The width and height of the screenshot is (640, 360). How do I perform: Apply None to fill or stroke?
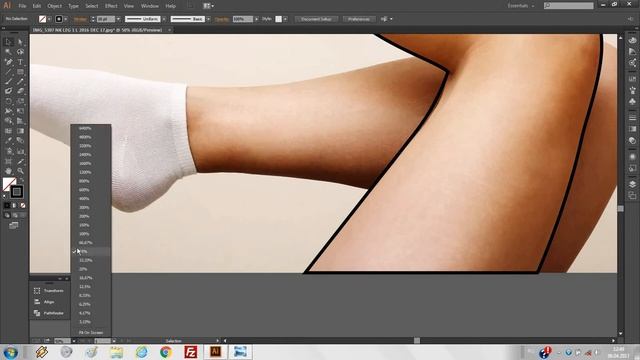click(x=23, y=205)
